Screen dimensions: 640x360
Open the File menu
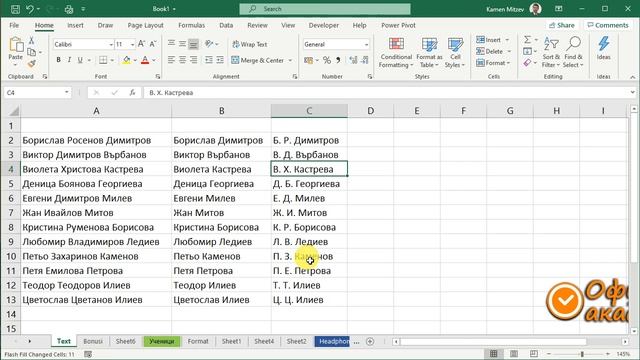click(14, 25)
